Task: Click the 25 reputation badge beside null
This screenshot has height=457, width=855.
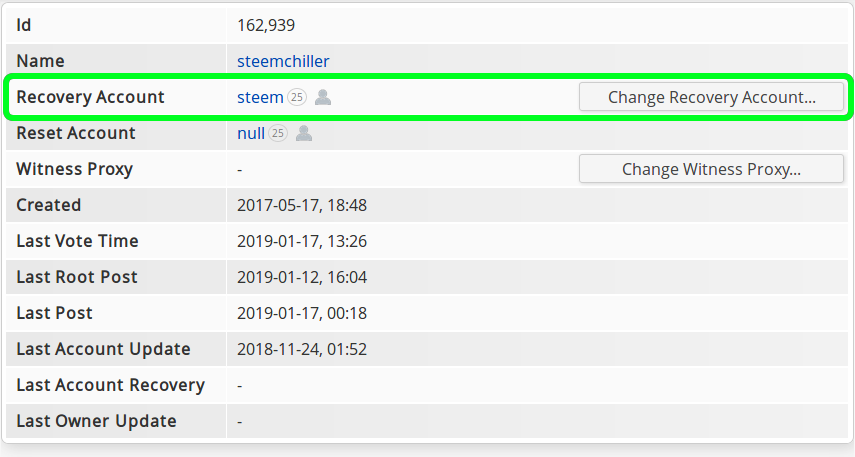Action: [x=278, y=133]
